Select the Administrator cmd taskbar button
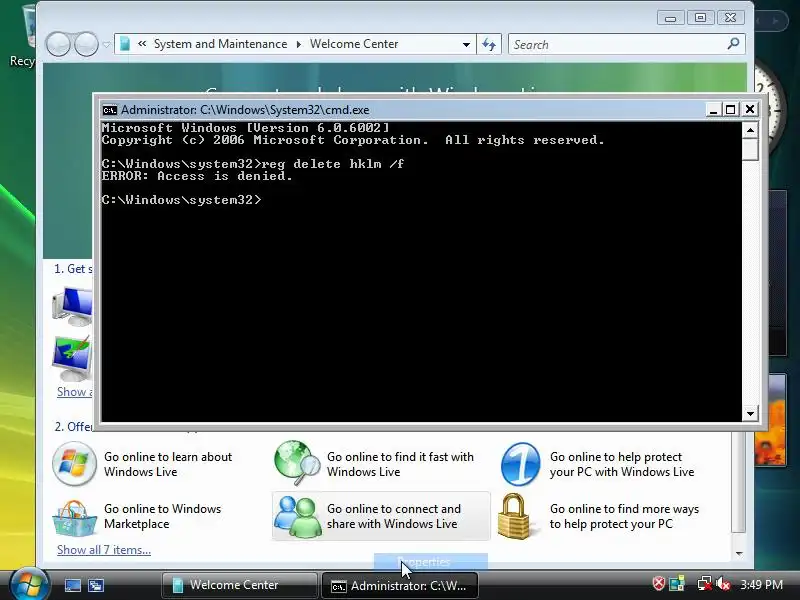 click(x=399, y=585)
